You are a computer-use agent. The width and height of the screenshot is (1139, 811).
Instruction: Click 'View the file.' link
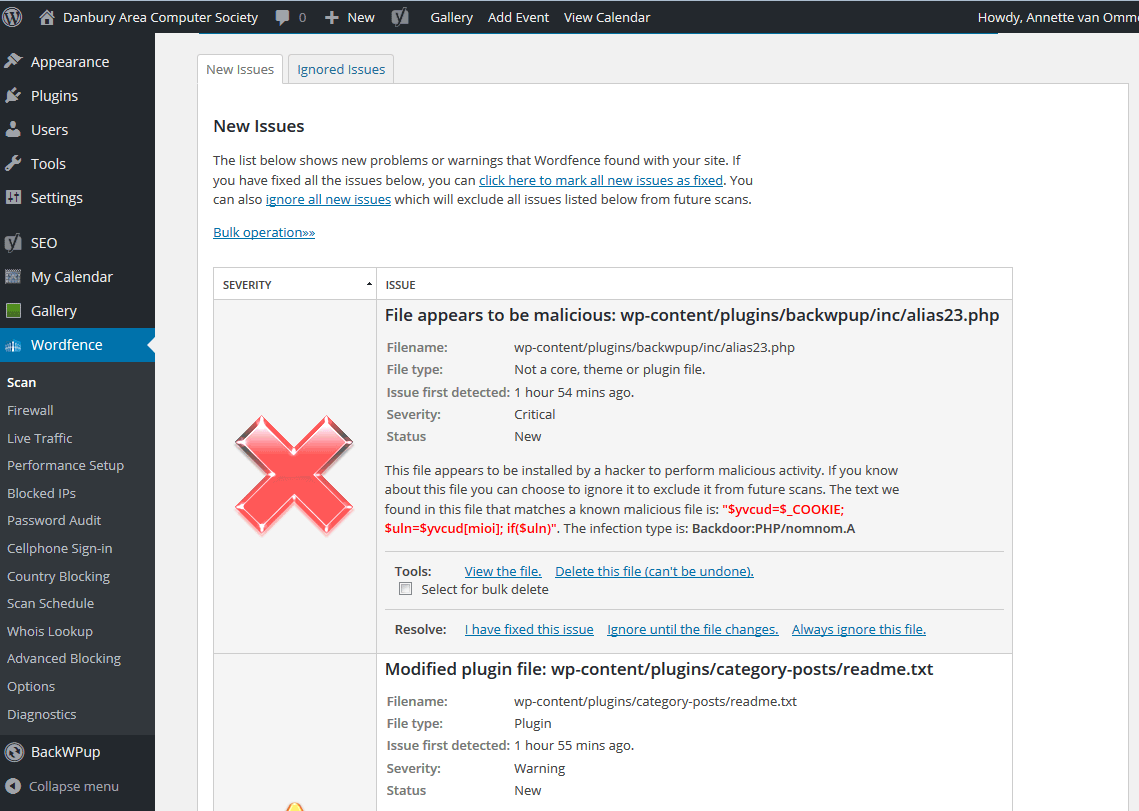point(503,571)
